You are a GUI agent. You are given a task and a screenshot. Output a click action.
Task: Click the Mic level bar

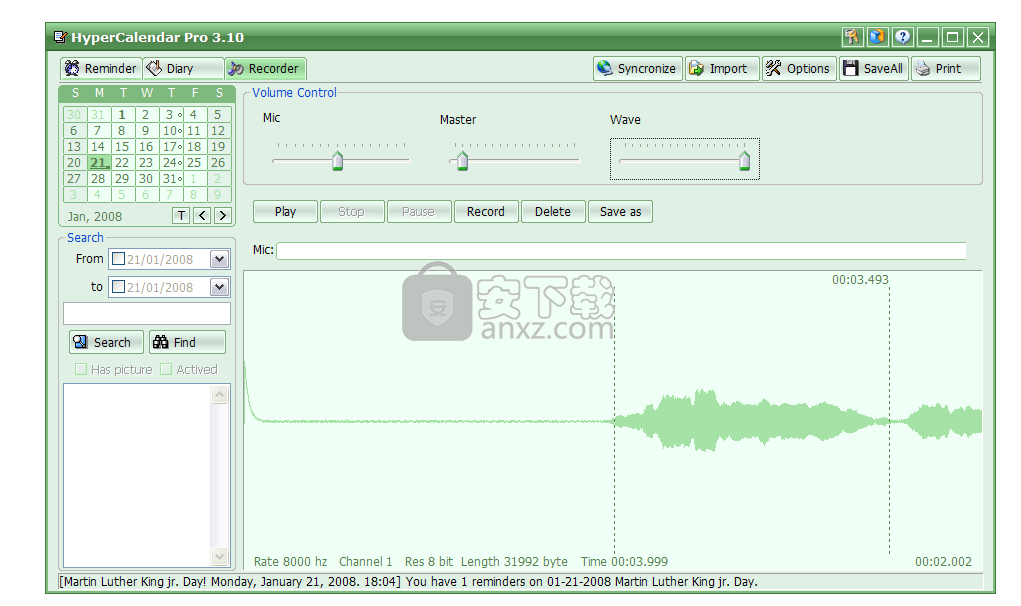pos(621,251)
